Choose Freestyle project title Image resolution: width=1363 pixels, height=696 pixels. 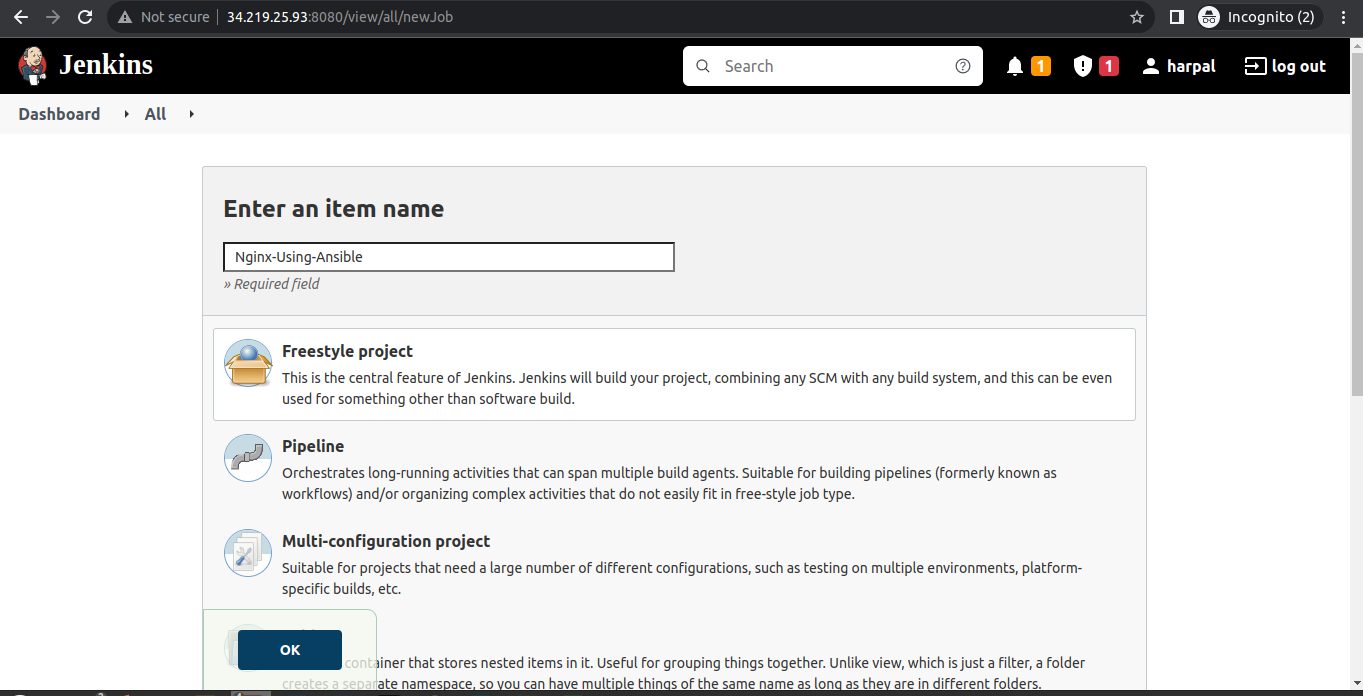click(x=347, y=351)
